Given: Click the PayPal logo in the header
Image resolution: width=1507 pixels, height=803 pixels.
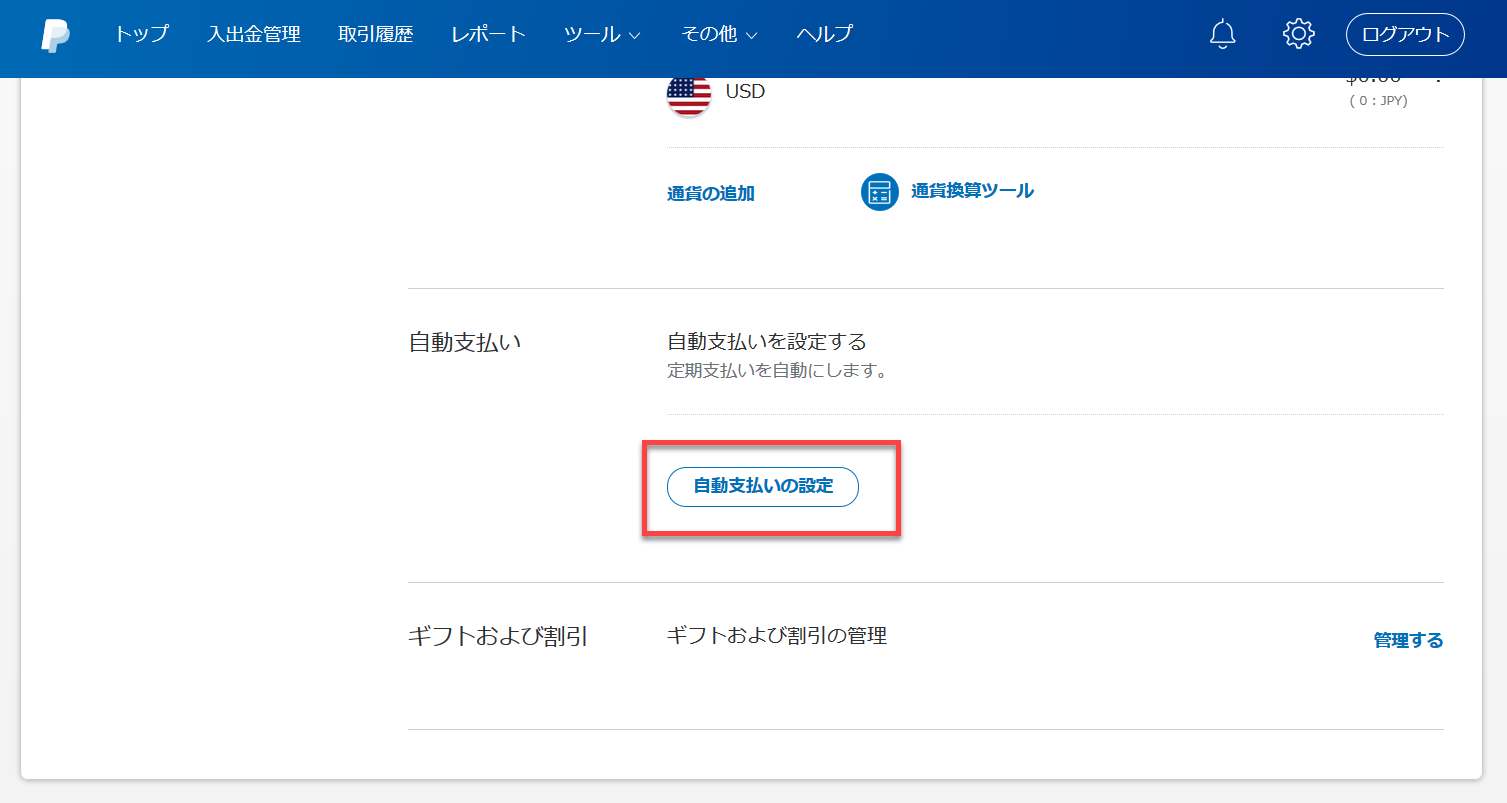Looking at the screenshot, I should click(x=55, y=35).
